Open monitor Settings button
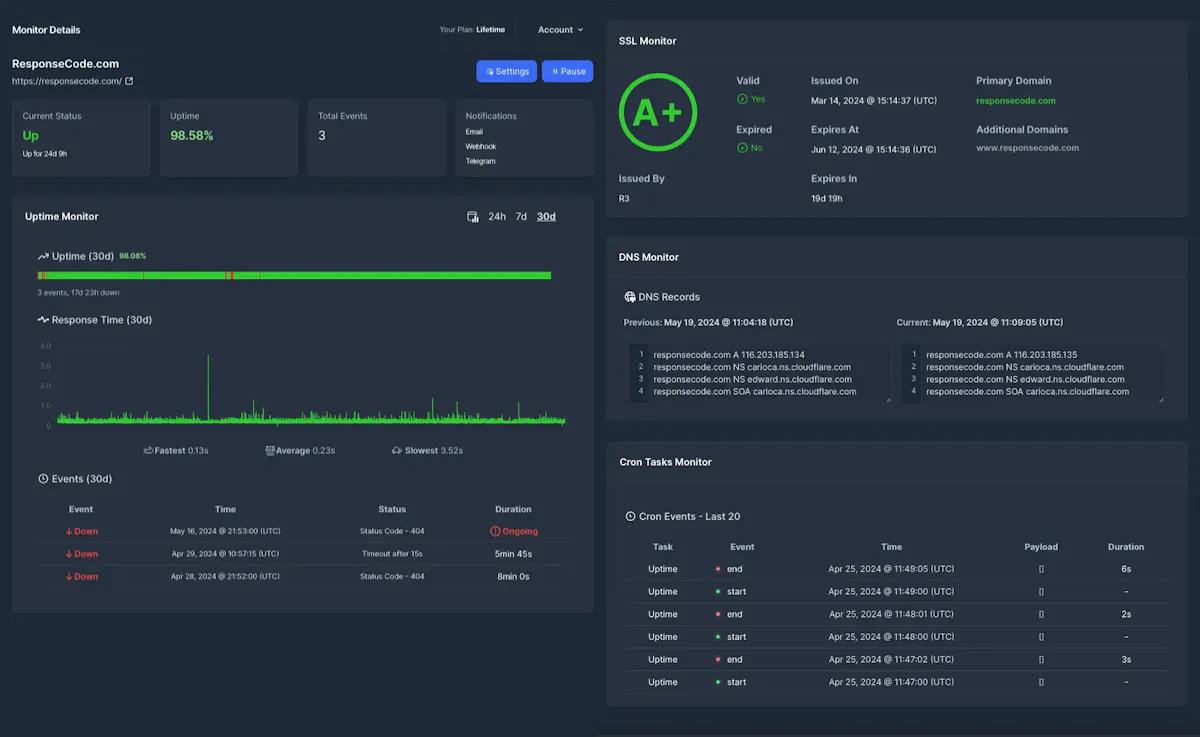 [x=506, y=72]
